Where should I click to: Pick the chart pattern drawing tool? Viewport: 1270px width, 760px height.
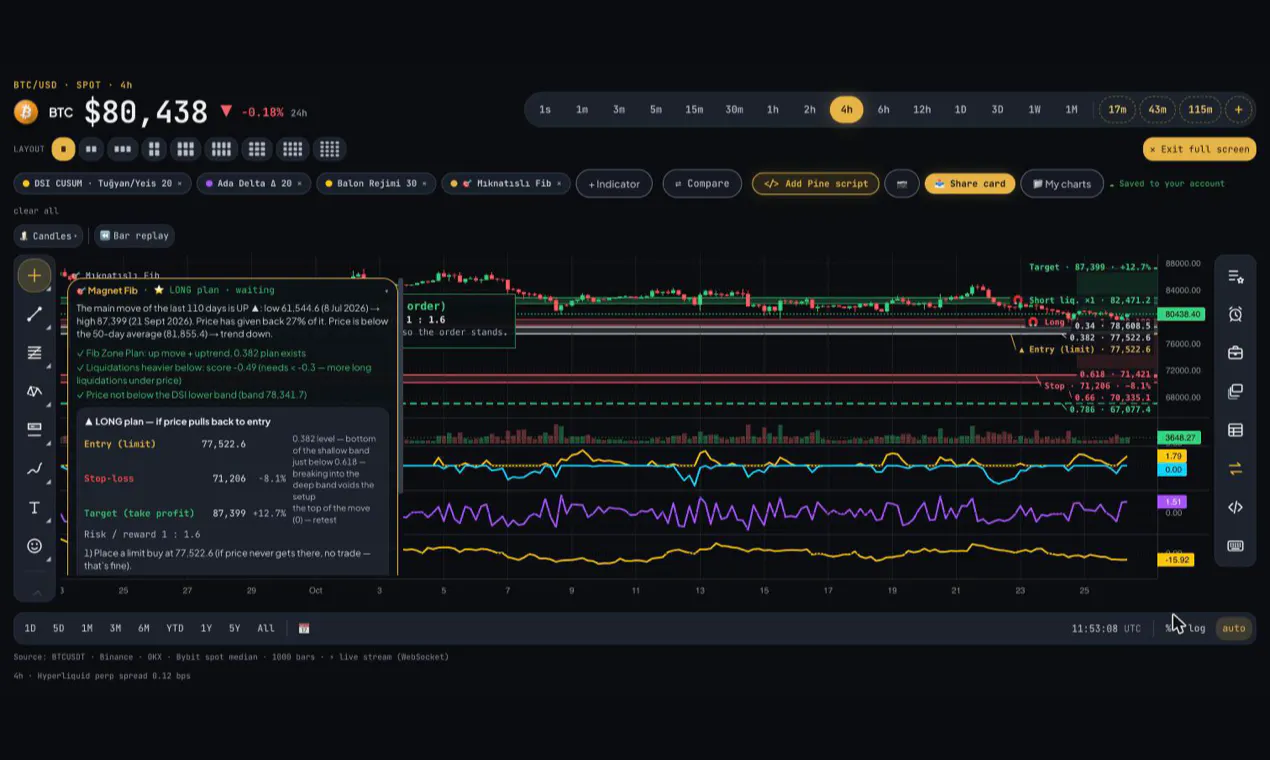coord(34,391)
